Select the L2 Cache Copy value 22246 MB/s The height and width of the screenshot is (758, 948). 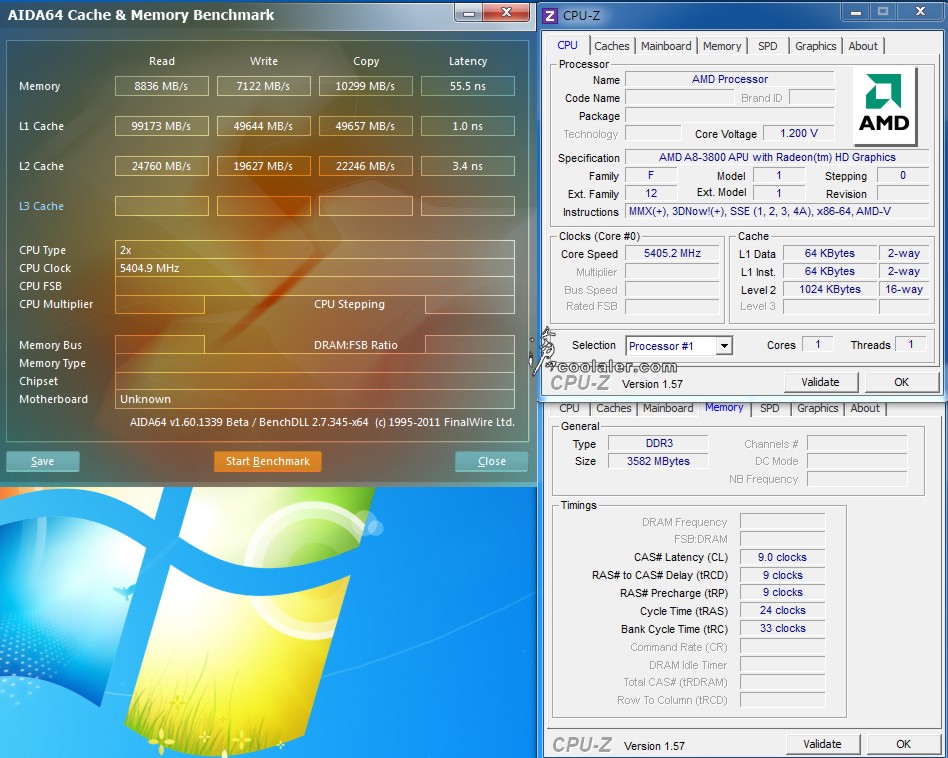pos(365,166)
